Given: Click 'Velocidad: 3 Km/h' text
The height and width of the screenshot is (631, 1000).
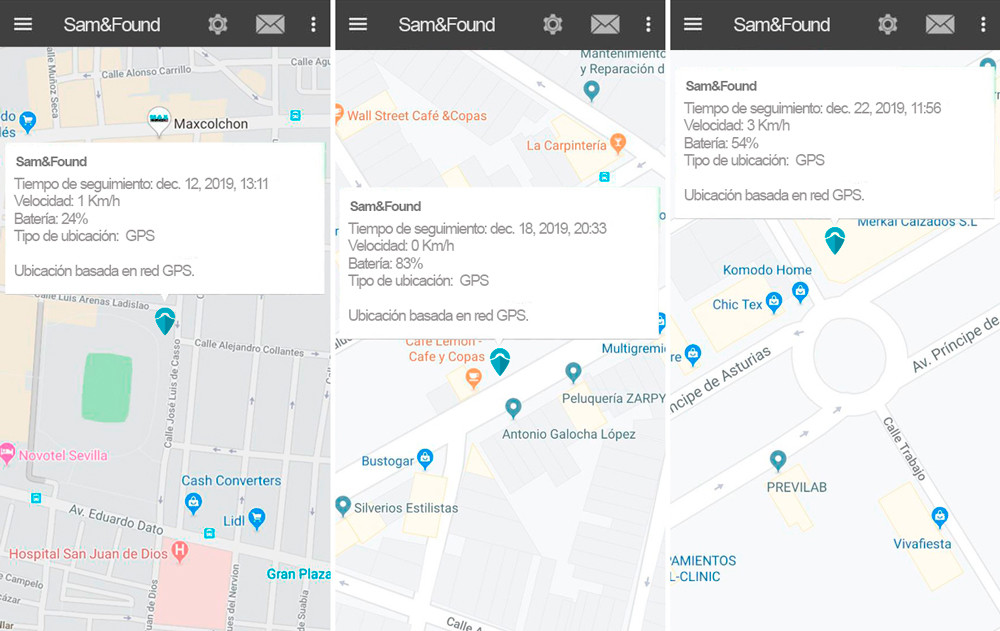Looking at the screenshot, I should pyautogui.click(x=737, y=125).
